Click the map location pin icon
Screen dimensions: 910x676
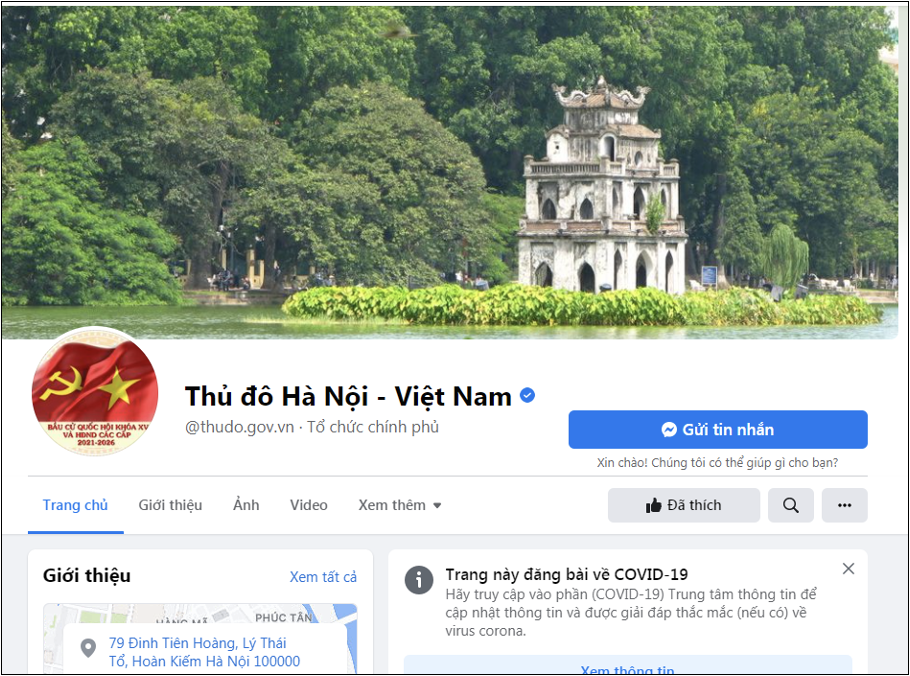coord(88,648)
